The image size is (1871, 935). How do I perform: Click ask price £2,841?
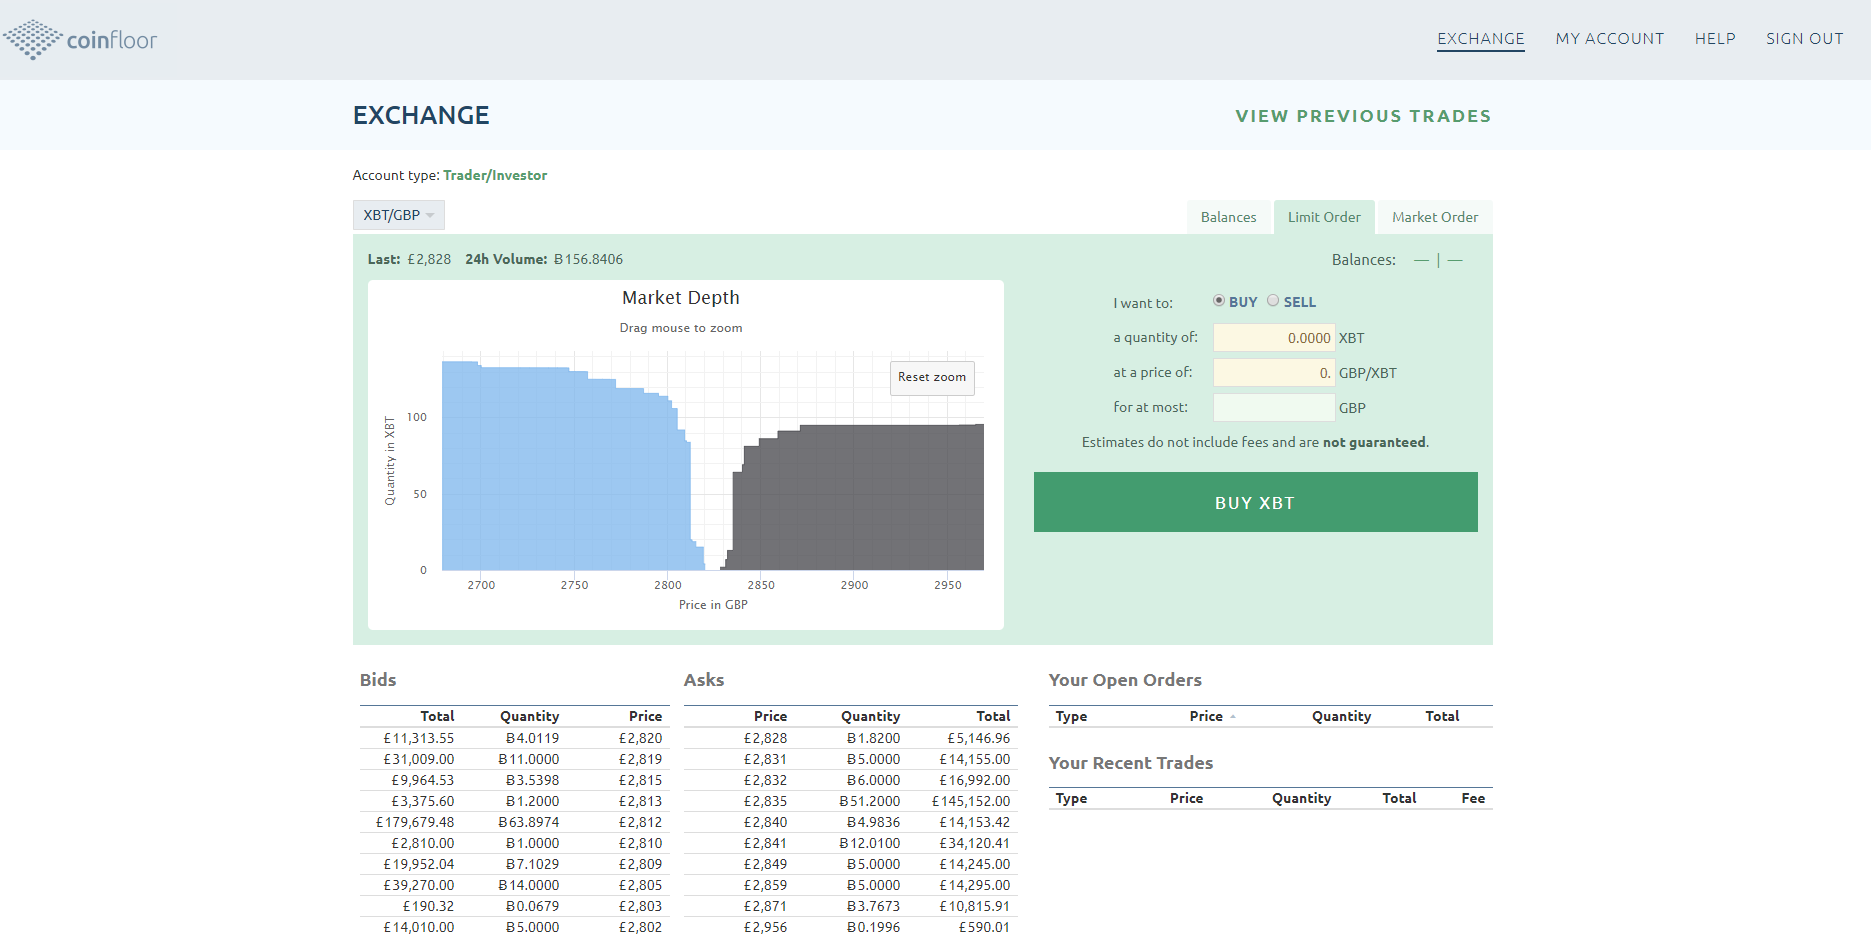[x=765, y=843]
